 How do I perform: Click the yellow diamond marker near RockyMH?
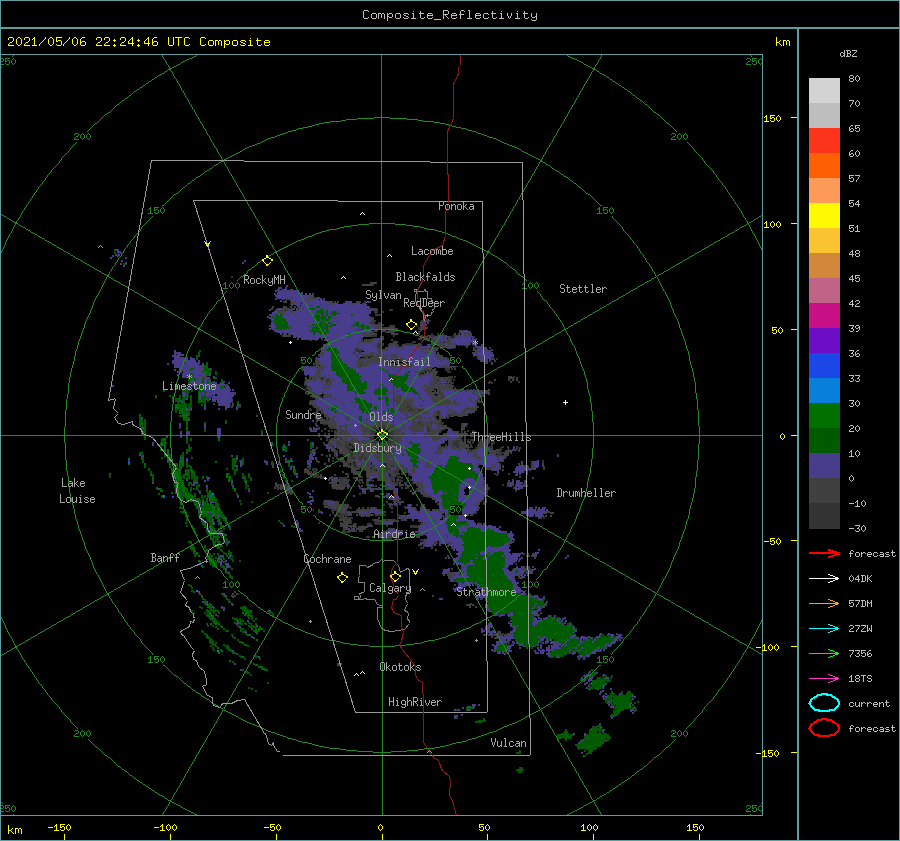pos(267,261)
